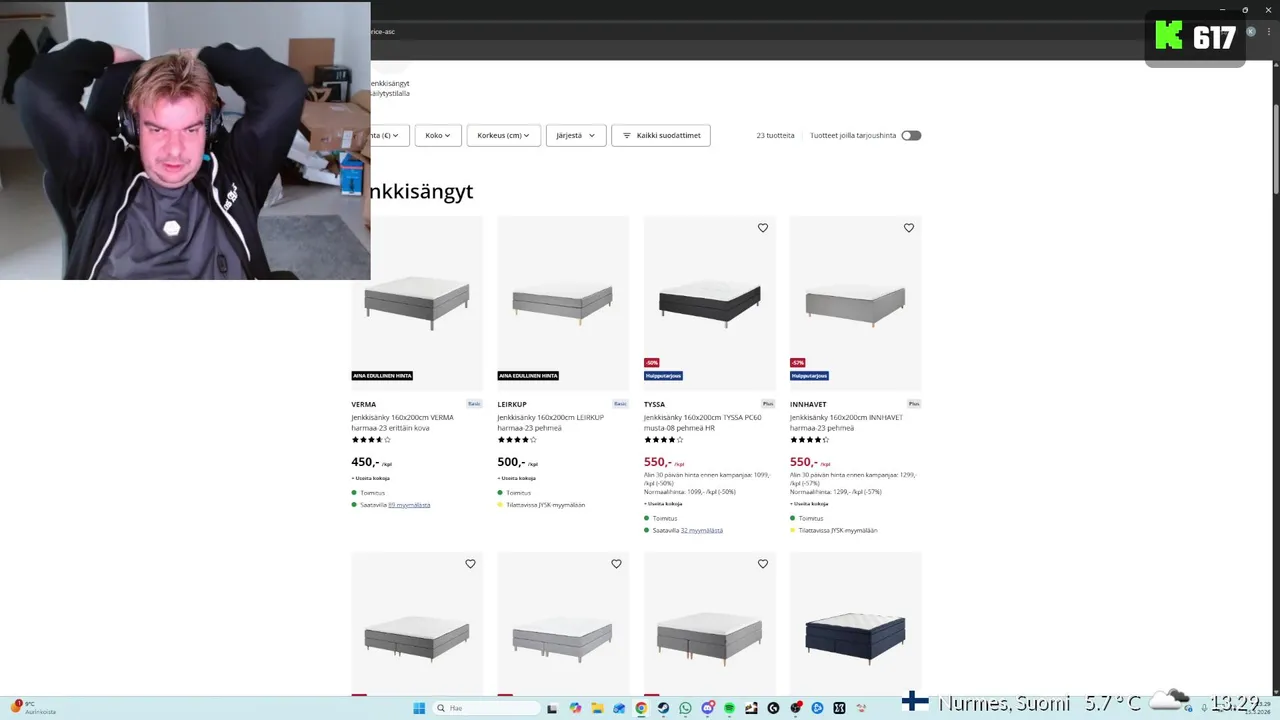This screenshot has width=1280, height=720.
Task: Open Steam from the taskbar
Action: (663, 708)
